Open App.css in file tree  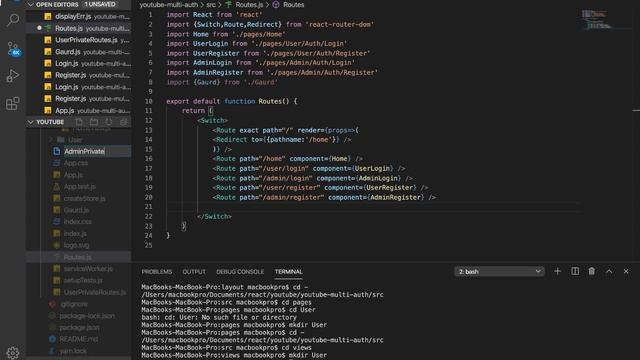(76, 163)
